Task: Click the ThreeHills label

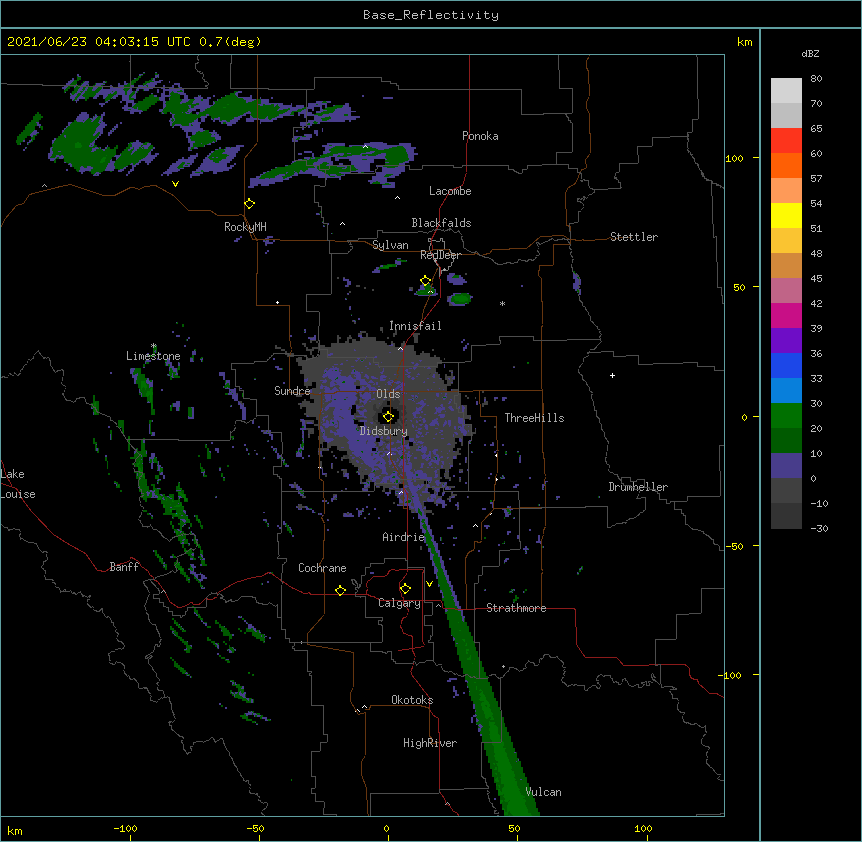Action: pos(534,418)
